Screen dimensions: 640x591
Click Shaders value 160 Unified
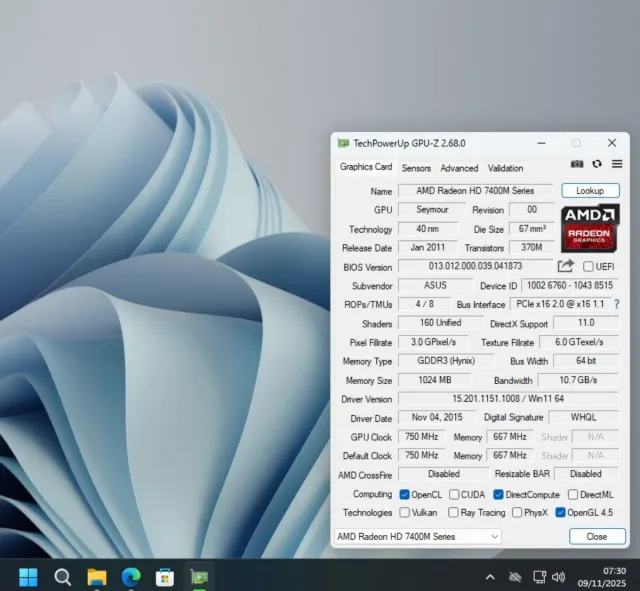click(441, 323)
